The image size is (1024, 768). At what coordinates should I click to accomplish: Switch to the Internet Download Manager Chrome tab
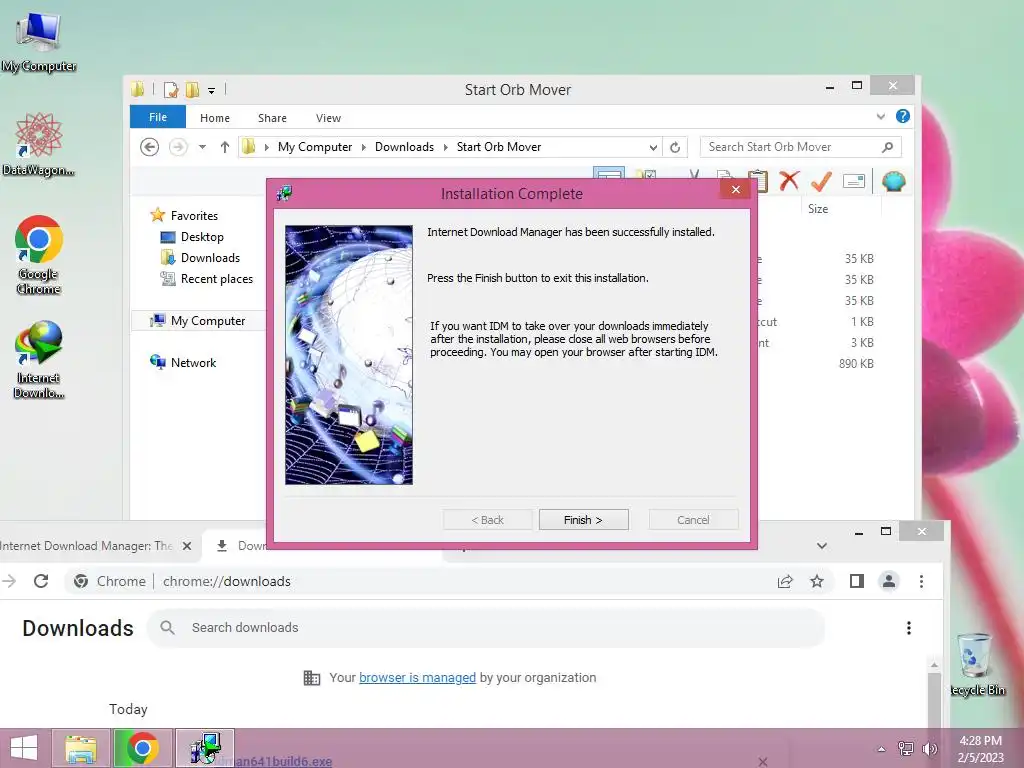tap(86, 546)
